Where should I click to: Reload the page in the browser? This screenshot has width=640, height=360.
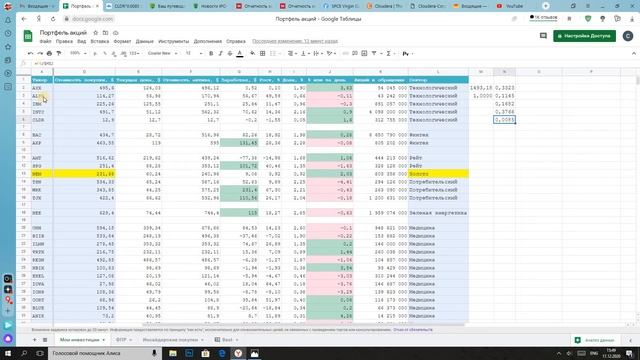coord(53,19)
